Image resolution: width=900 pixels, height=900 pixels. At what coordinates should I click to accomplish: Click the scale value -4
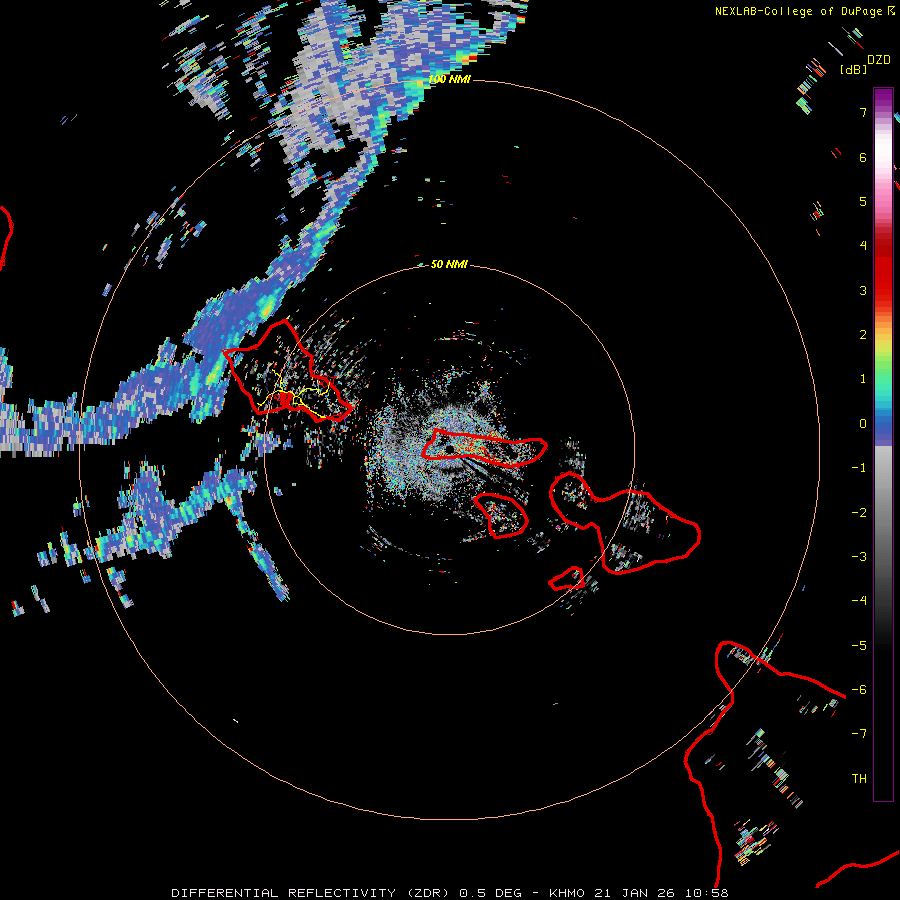click(859, 601)
